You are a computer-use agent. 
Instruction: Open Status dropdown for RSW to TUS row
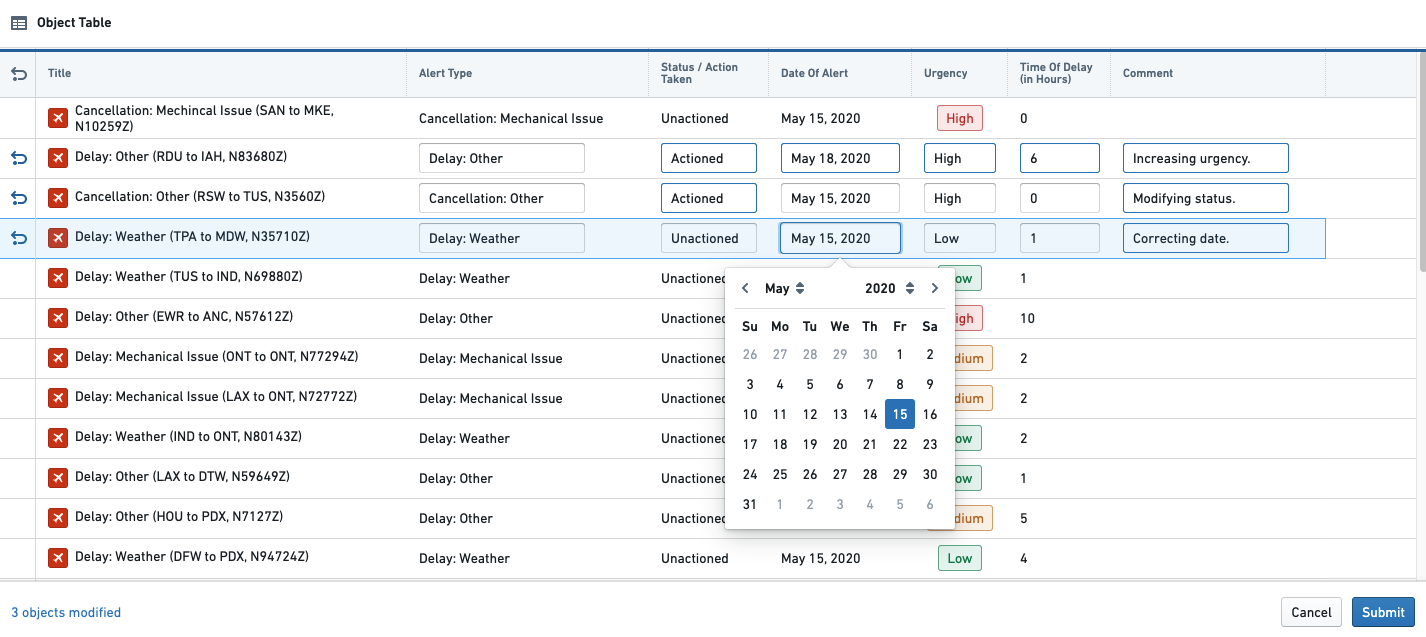coord(709,198)
